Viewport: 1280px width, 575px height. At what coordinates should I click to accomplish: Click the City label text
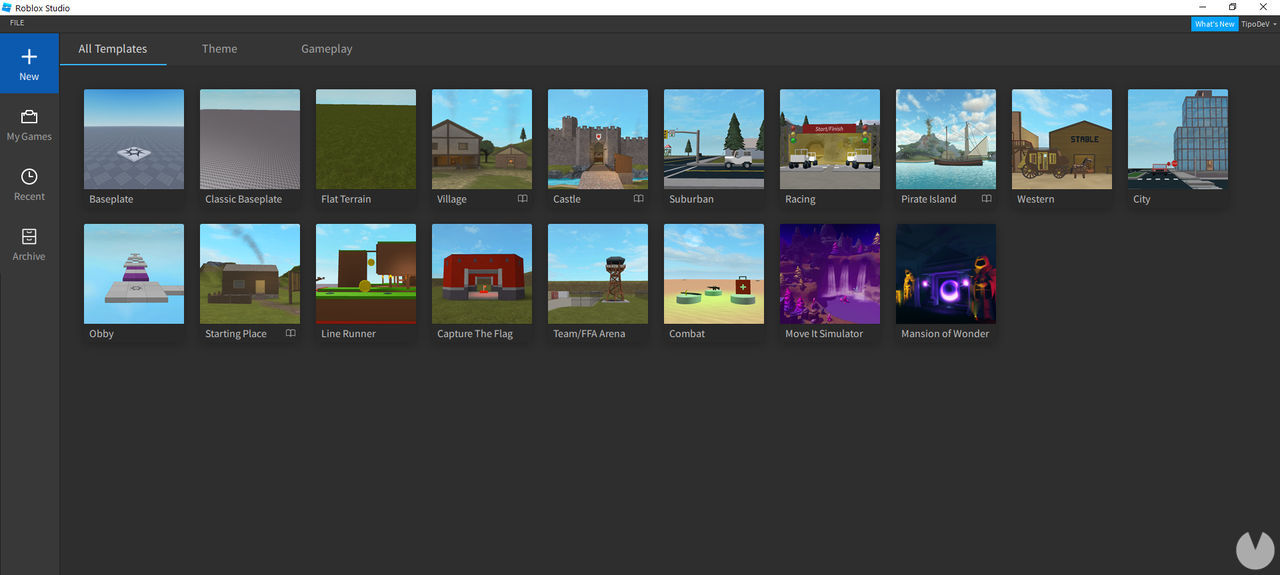(x=1142, y=199)
